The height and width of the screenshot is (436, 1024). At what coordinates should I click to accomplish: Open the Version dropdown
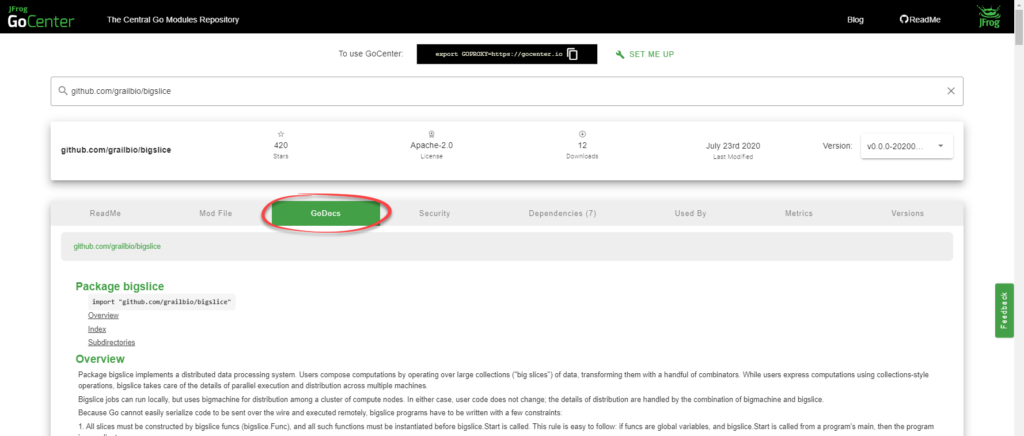(x=906, y=146)
